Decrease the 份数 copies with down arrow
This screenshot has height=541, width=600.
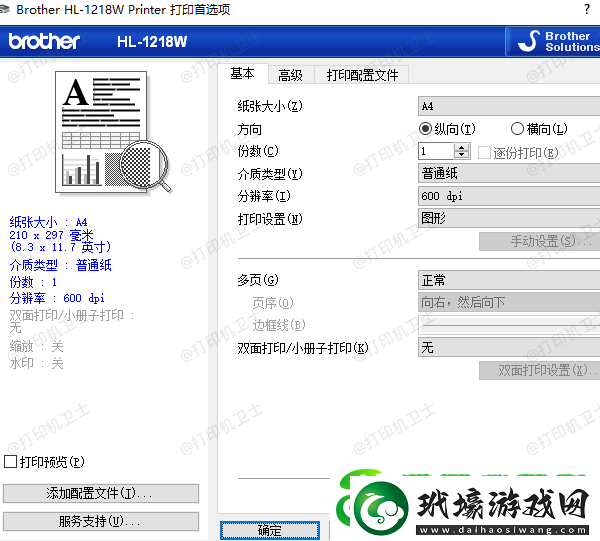click(462, 155)
